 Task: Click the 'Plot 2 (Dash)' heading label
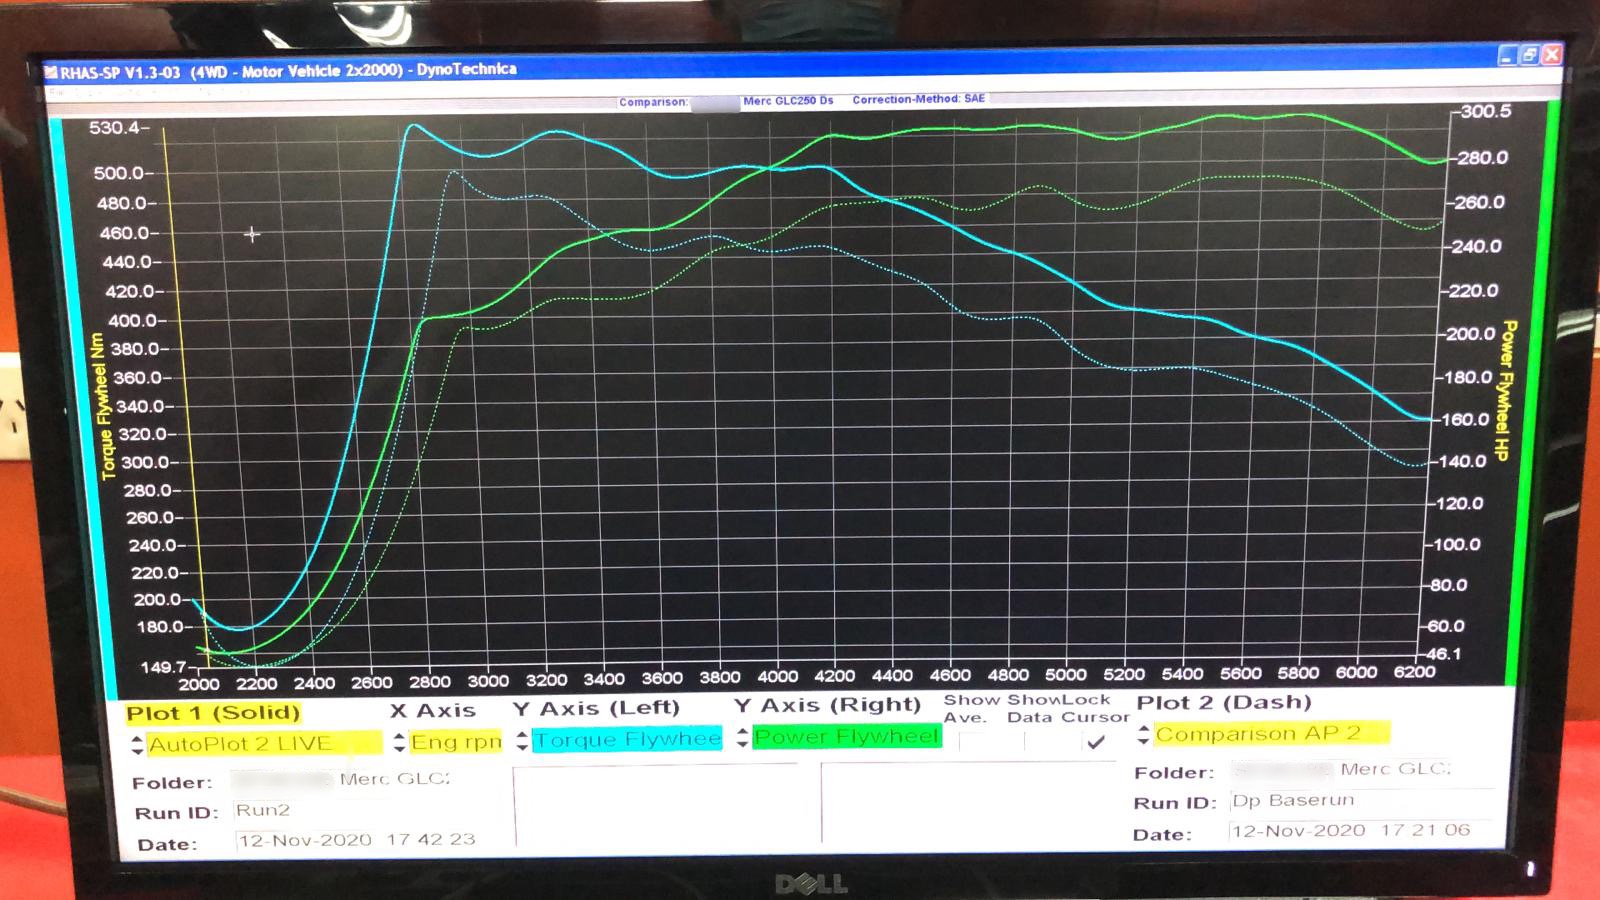1223,702
